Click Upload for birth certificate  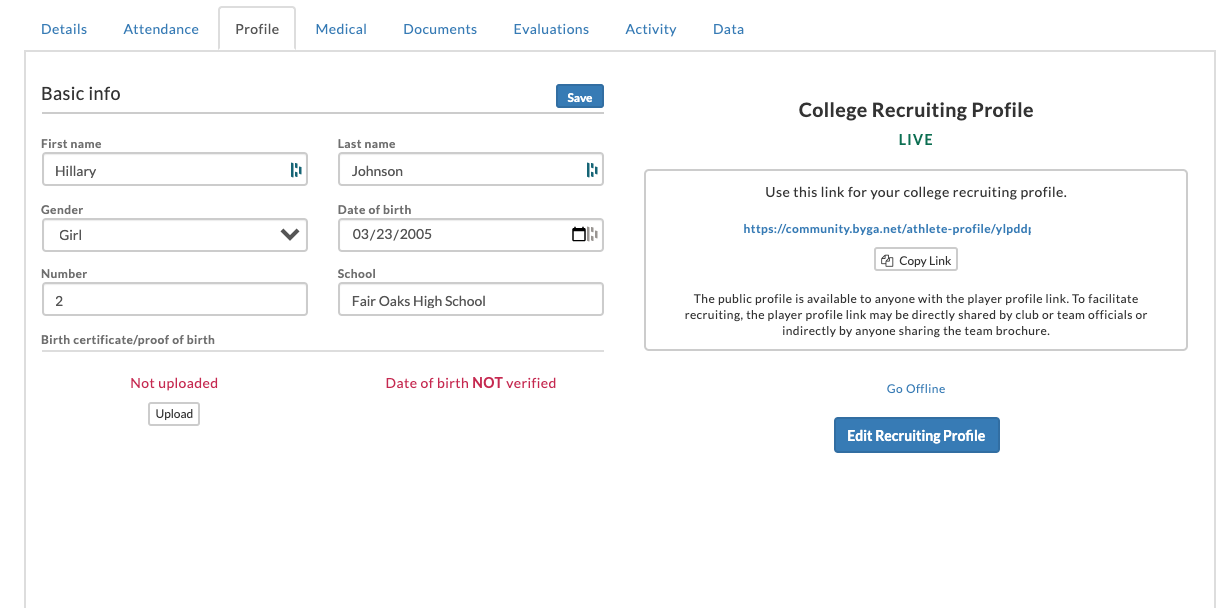174,414
